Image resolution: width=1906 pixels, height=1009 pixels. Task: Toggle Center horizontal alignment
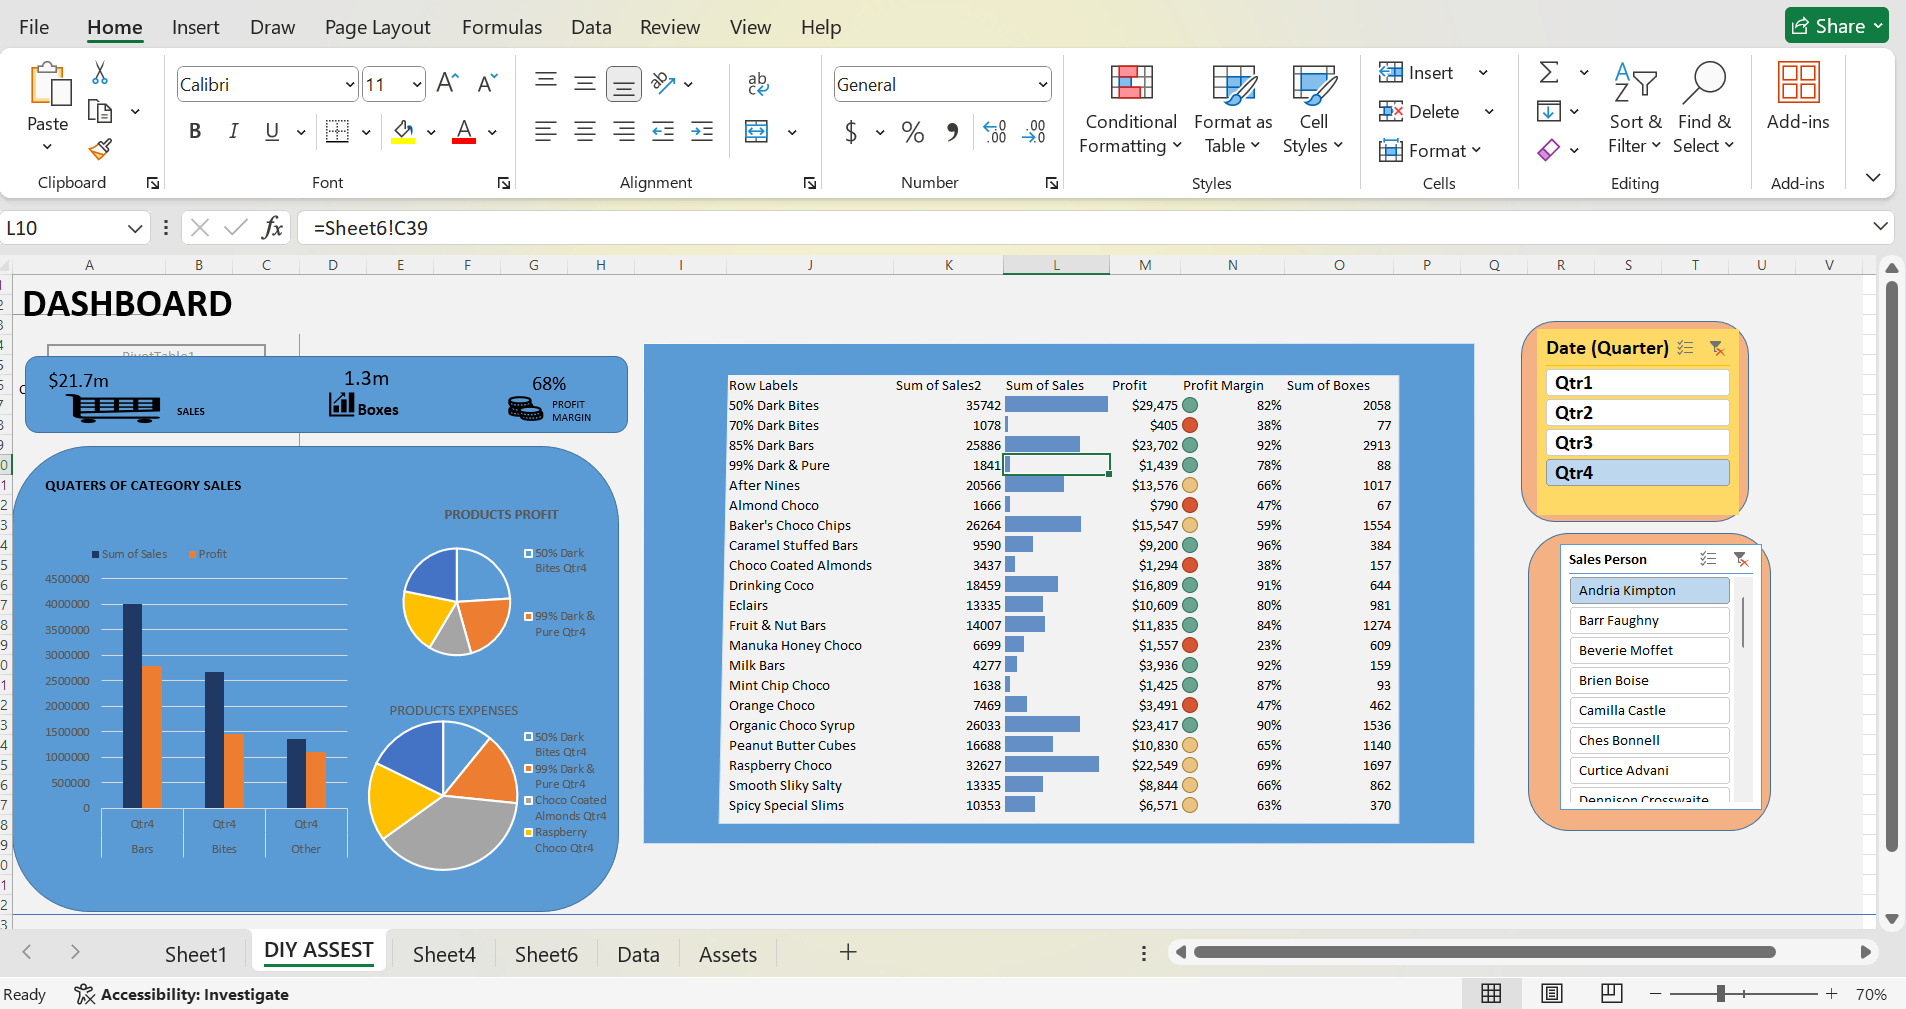coord(585,131)
